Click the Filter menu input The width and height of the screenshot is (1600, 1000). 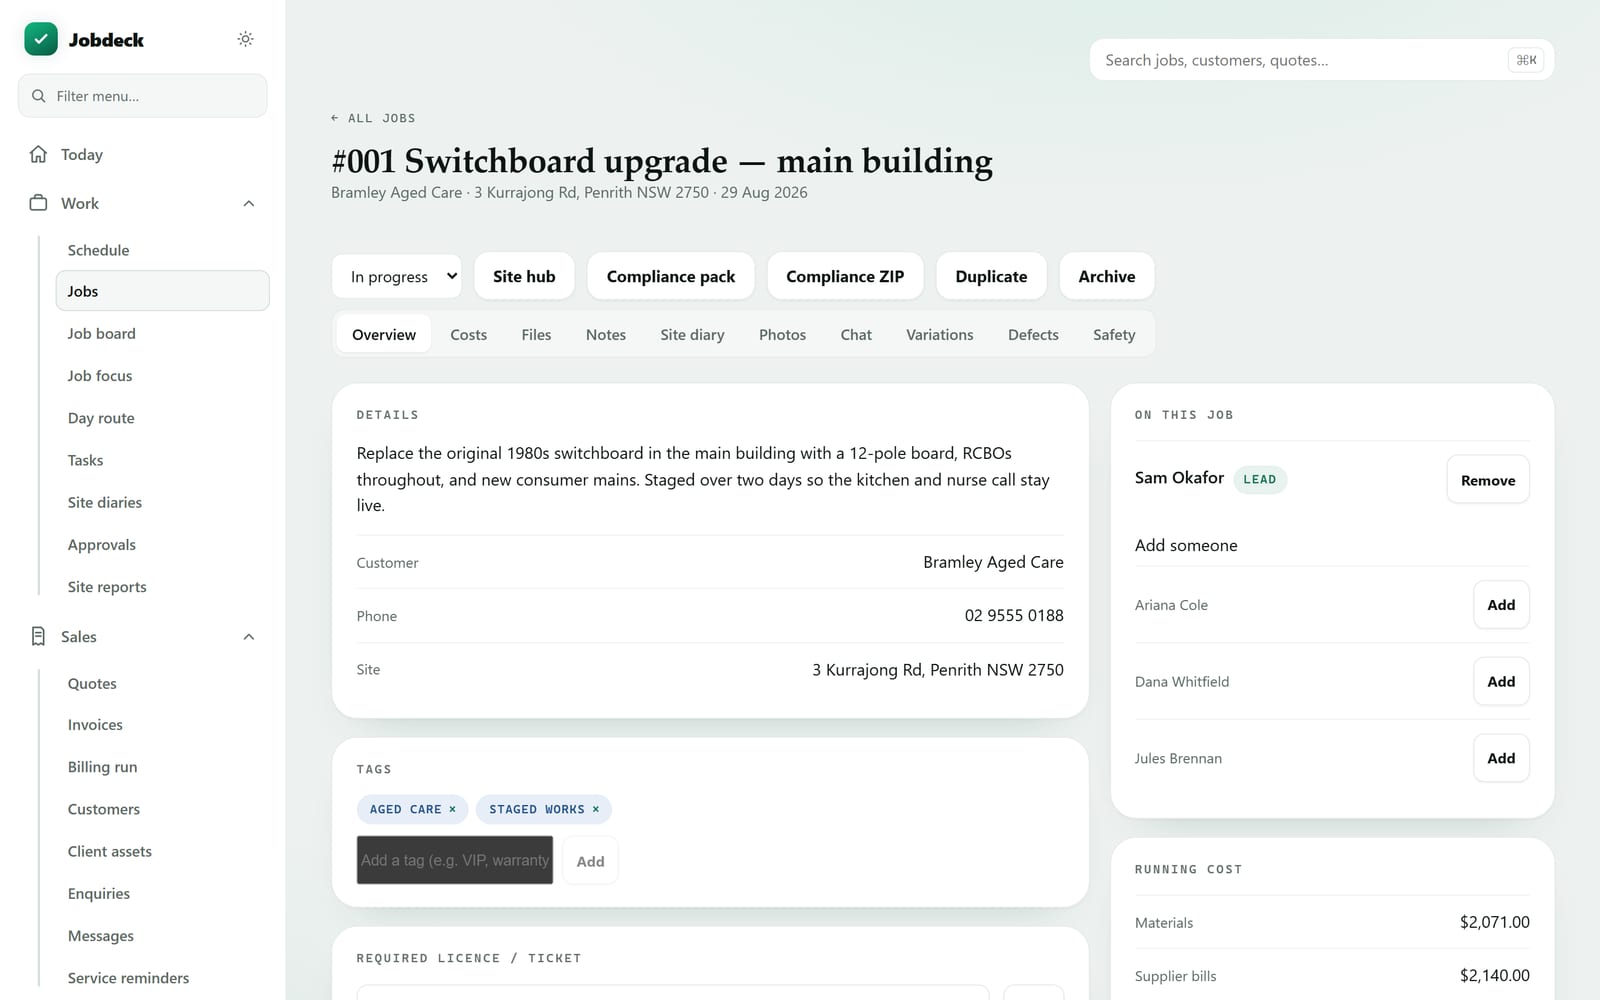[x=143, y=96]
